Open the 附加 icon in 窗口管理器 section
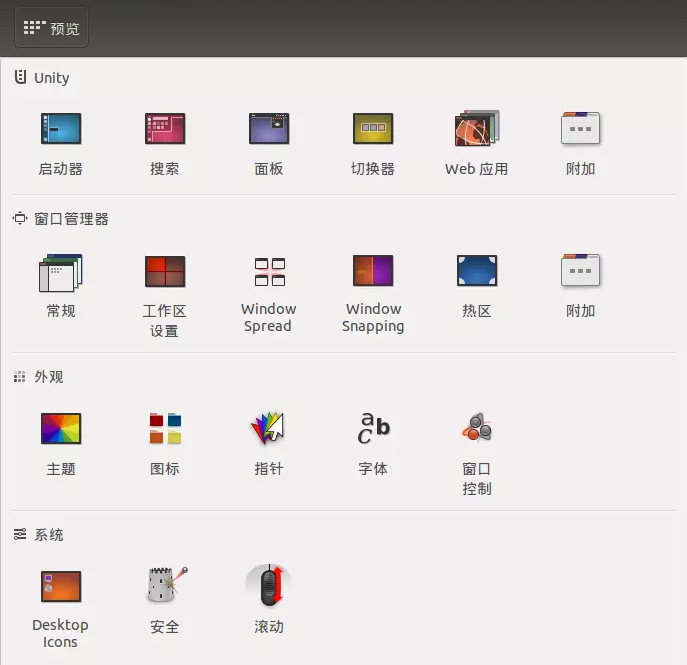 (x=581, y=270)
